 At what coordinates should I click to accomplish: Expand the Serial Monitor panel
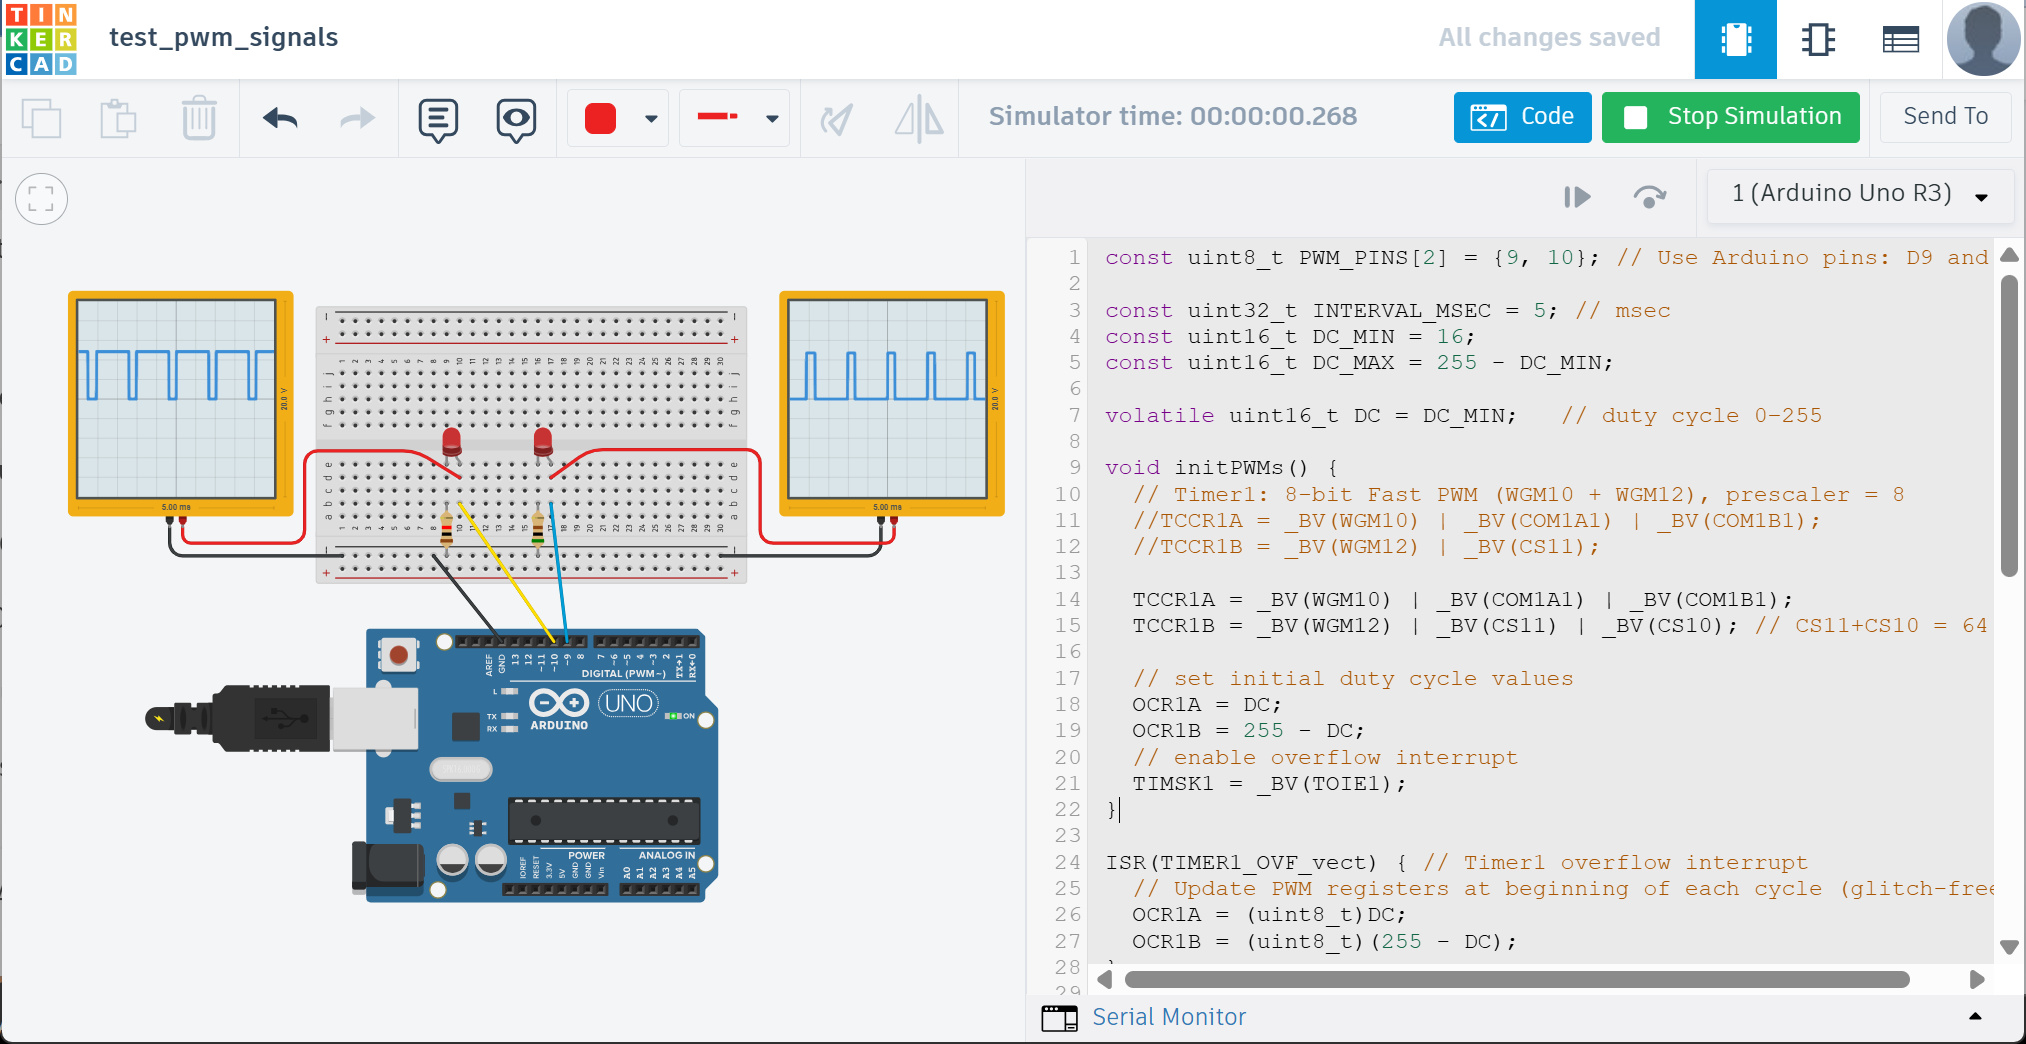tap(1974, 1017)
